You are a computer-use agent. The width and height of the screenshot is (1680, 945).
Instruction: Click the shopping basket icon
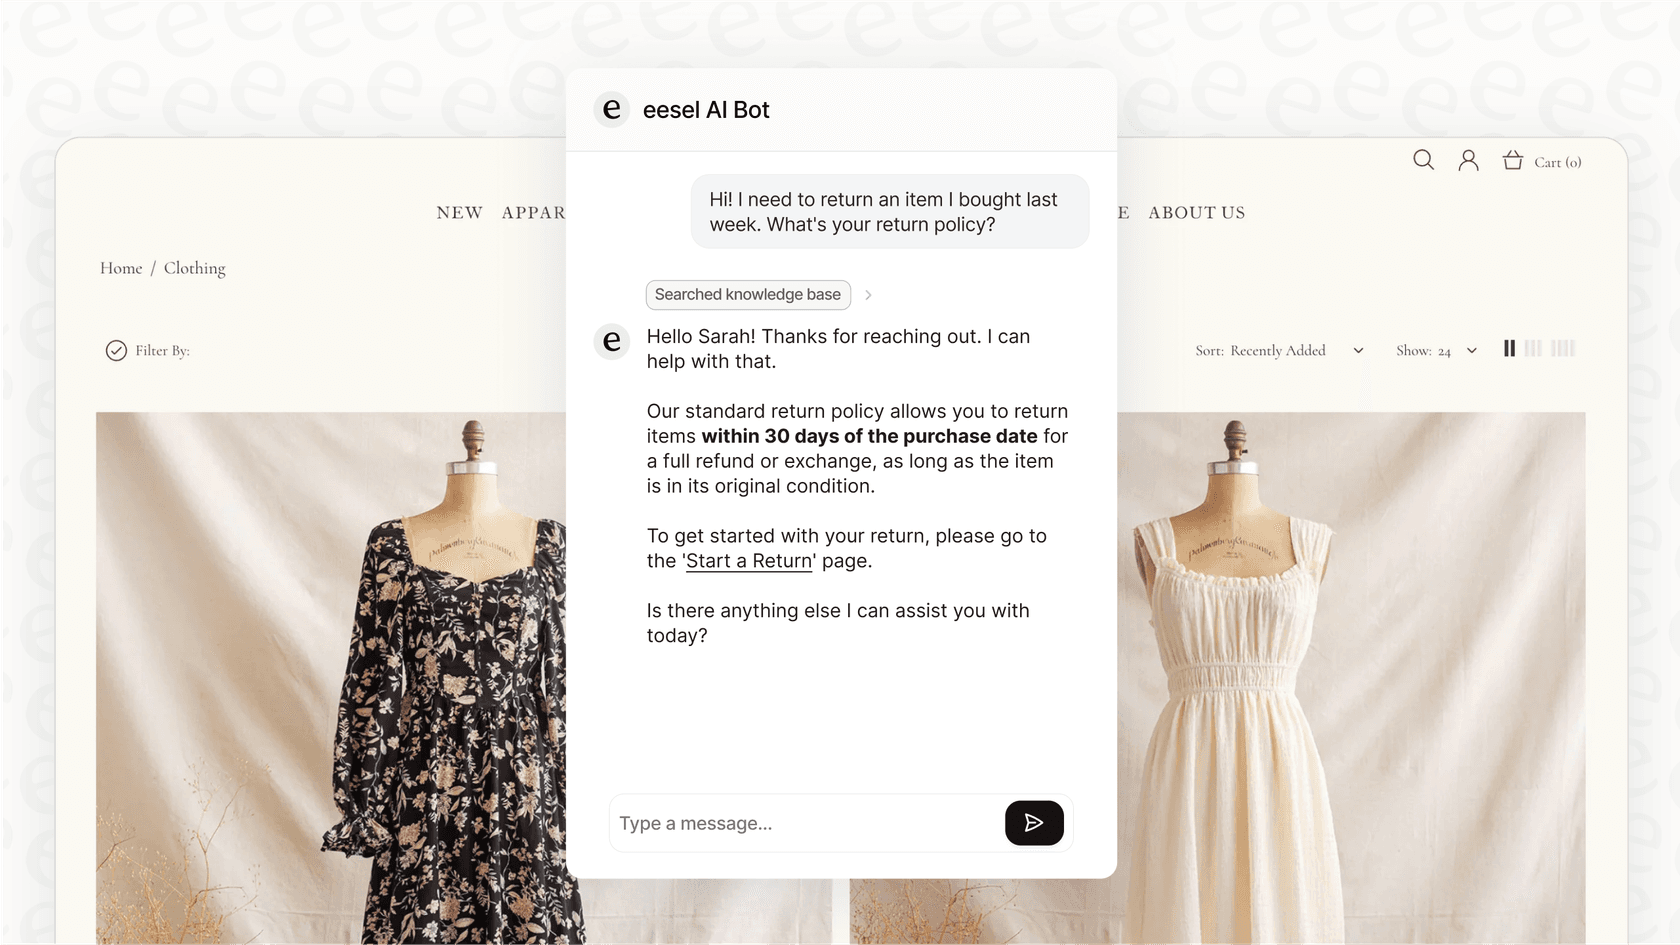pos(1513,159)
